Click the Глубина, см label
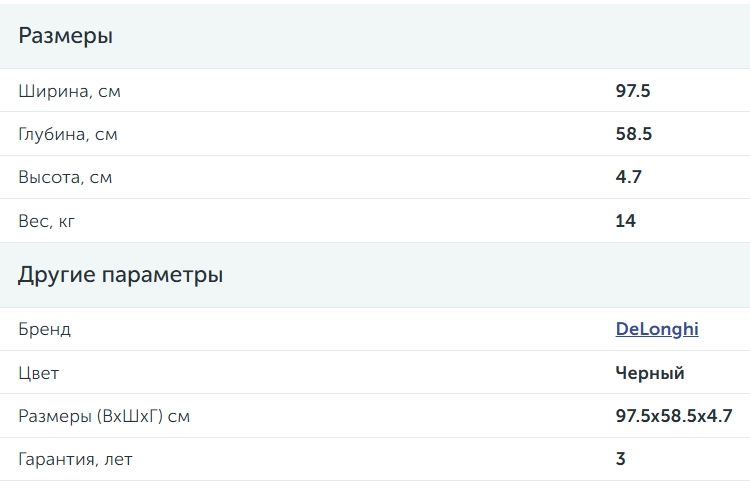750x493 pixels. (67, 134)
